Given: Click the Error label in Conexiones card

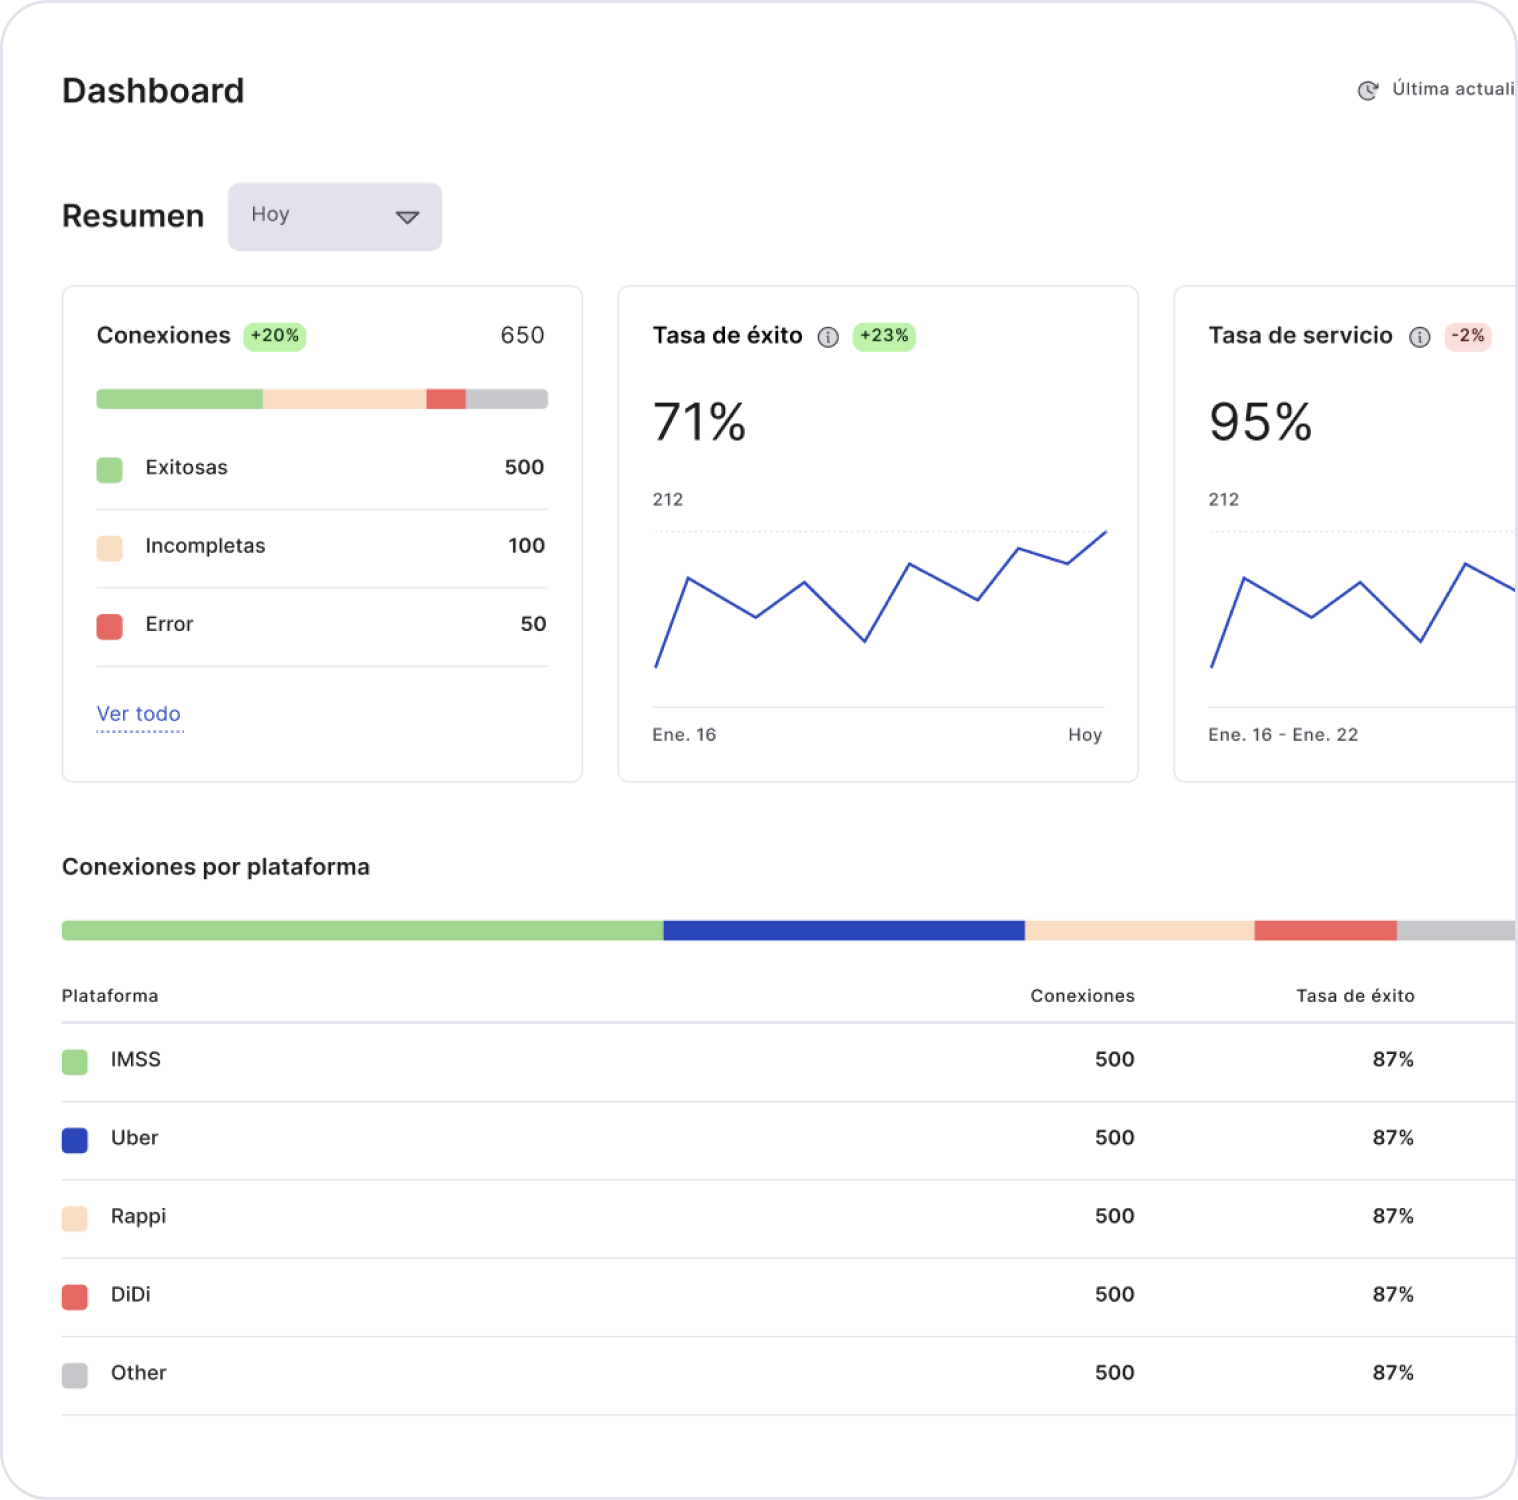Looking at the screenshot, I should pos(169,624).
